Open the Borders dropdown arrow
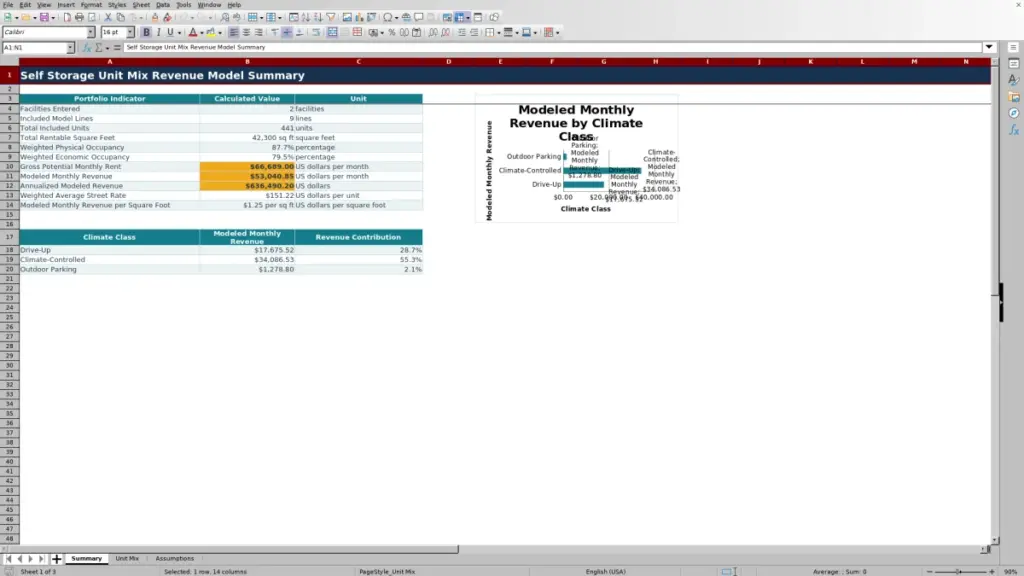The image size is (1024, 576). click(x=499, y=32)
